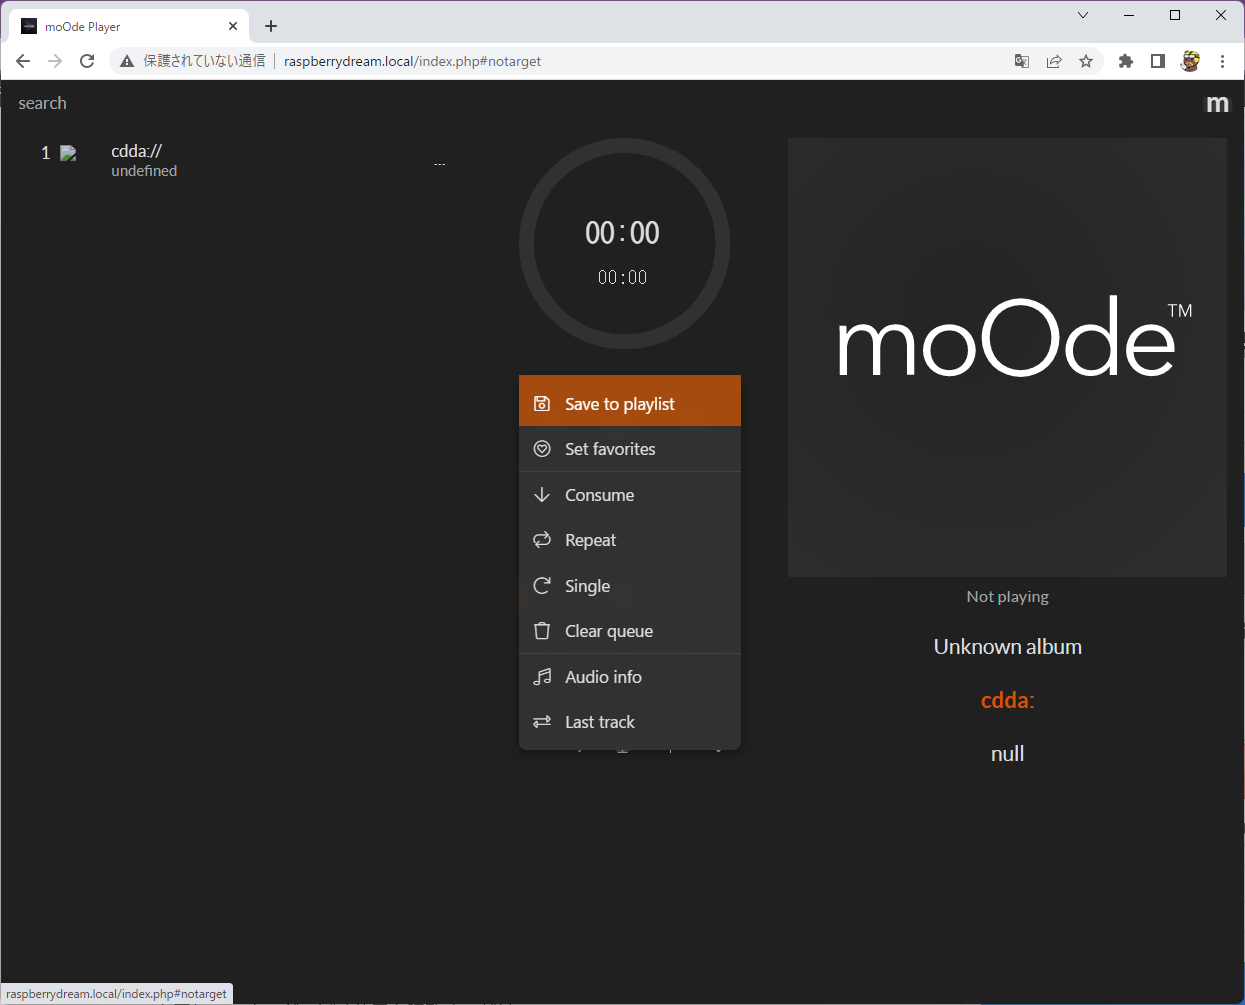Go forward with the browser arrow

(x=55, y=61)
